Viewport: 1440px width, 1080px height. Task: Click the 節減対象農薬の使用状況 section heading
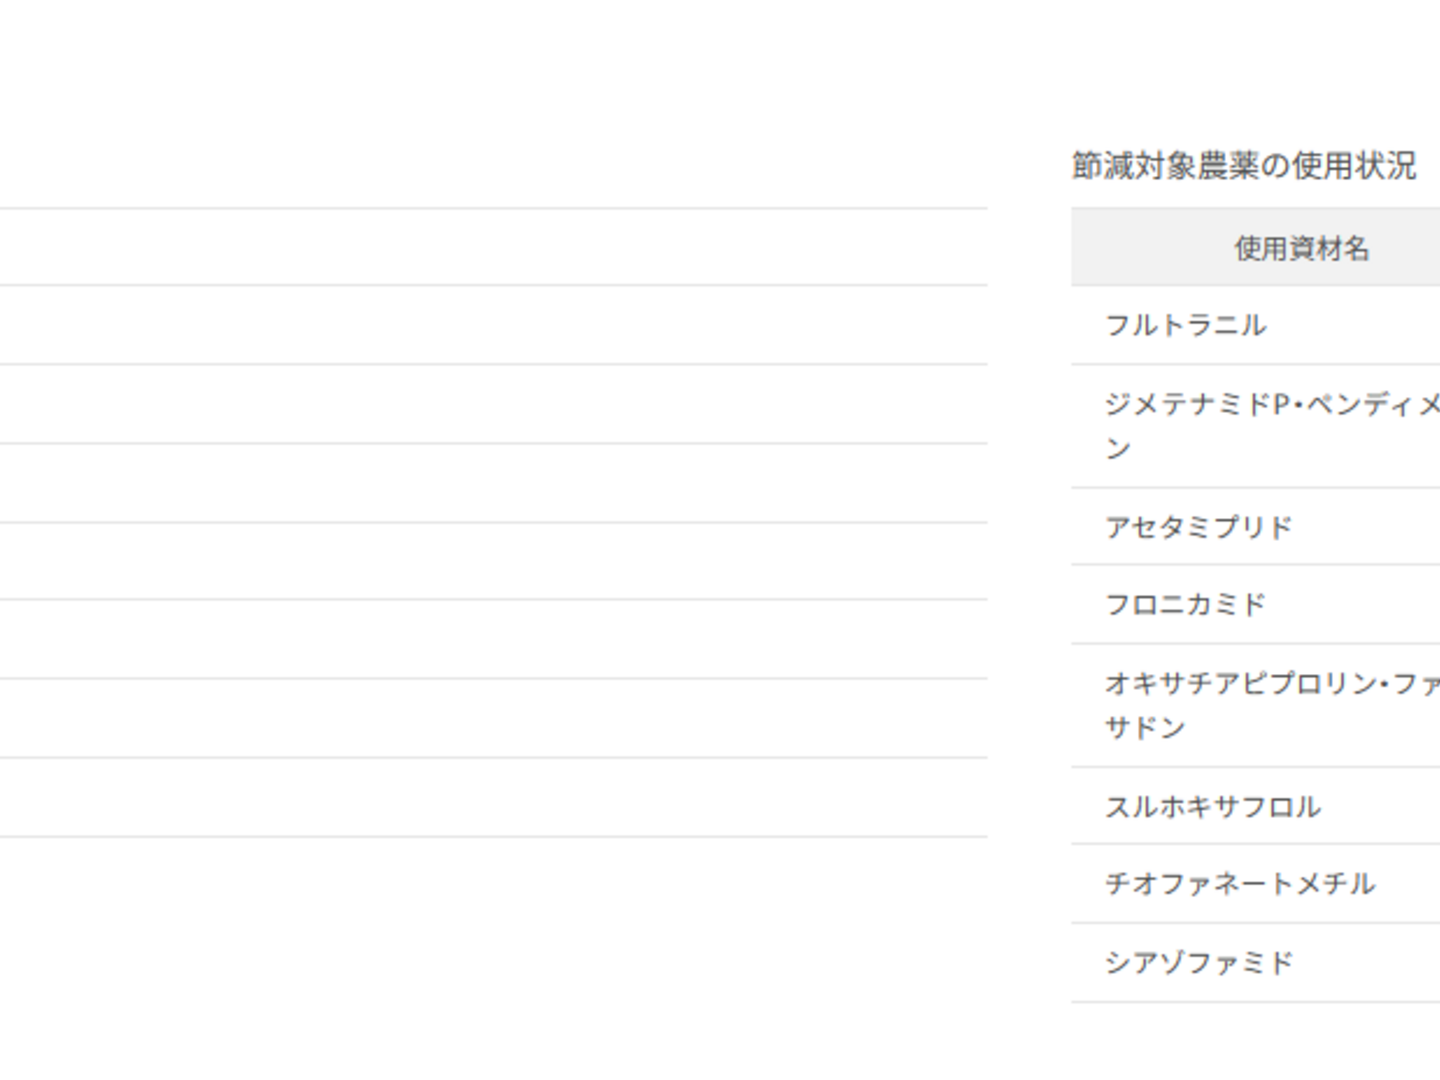tap(1244, 166)
